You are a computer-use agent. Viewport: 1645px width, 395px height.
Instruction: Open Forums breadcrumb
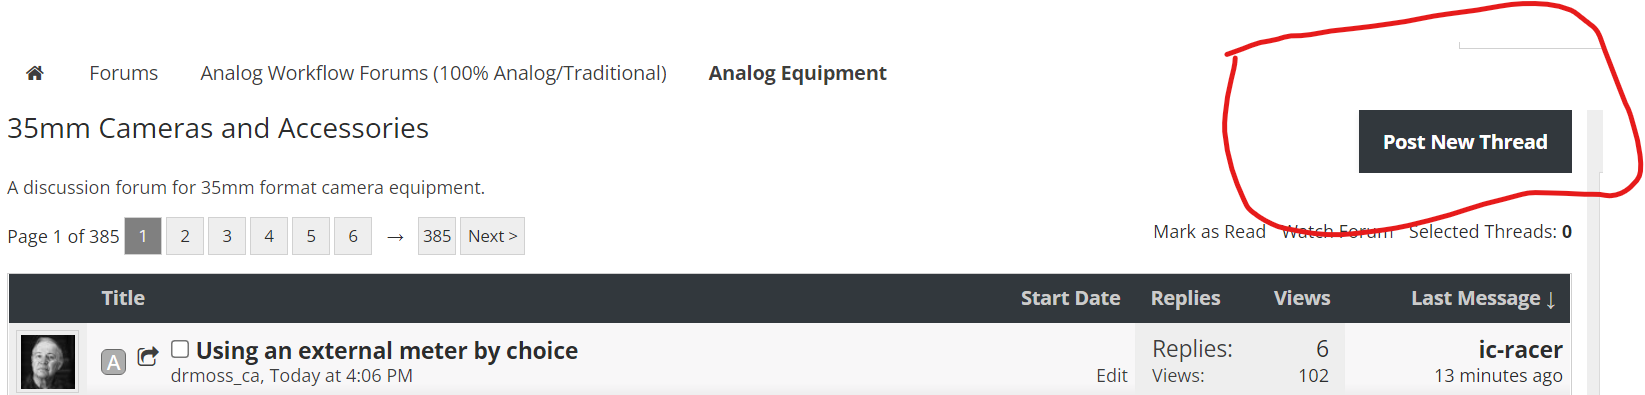[x=124, y=73]
